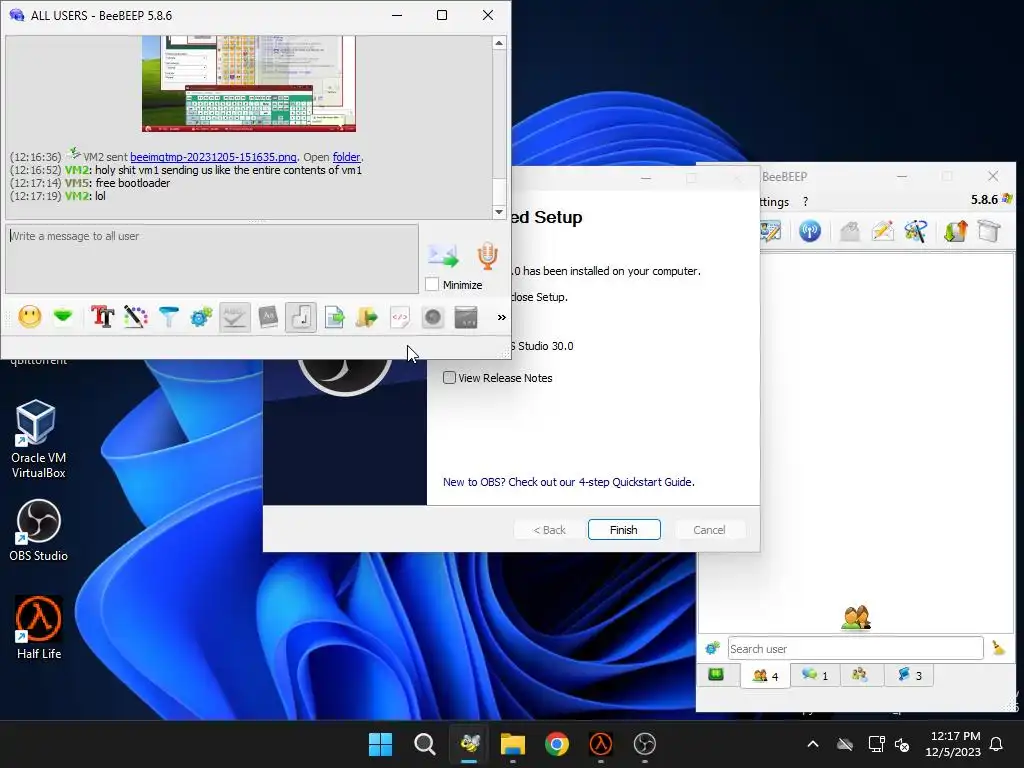The image size is (1024, 768).
Task: Open File Explorer from the taskbar
Action: point(513,744)
